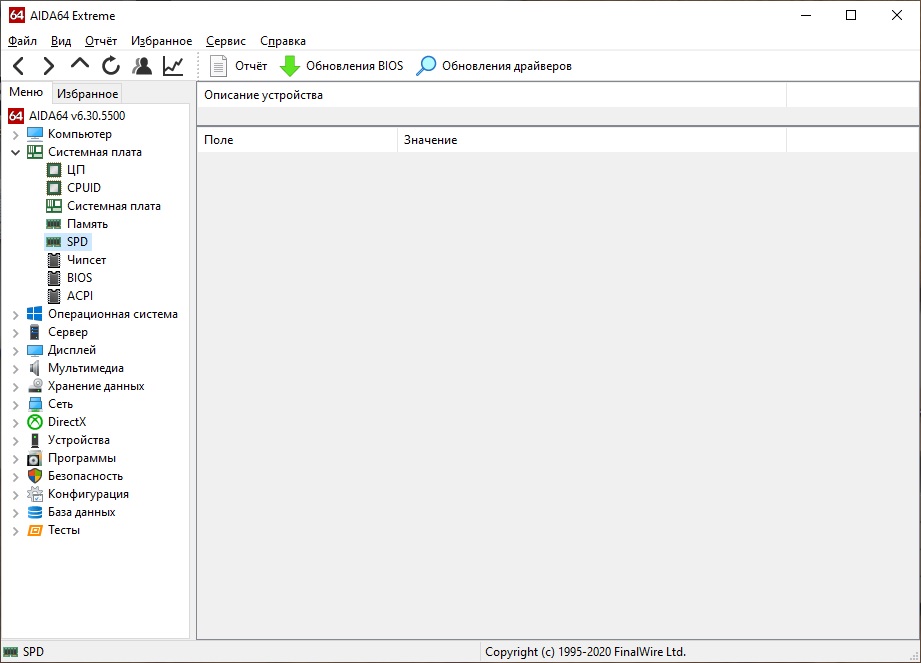Viewport: 921px width, 663px height.
Task: Click the Чипсет chip icon
Action: pyautogui.click(x=54, y=260)
